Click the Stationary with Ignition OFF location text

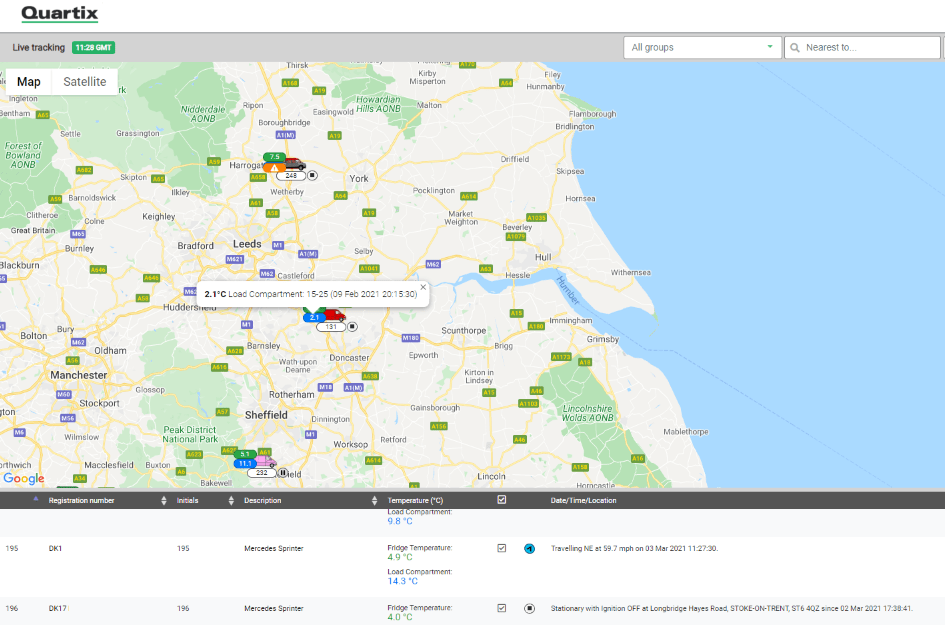coord(732,609)
